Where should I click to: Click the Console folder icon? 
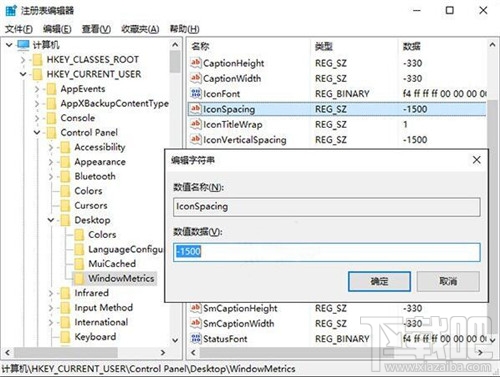[51, 118]
